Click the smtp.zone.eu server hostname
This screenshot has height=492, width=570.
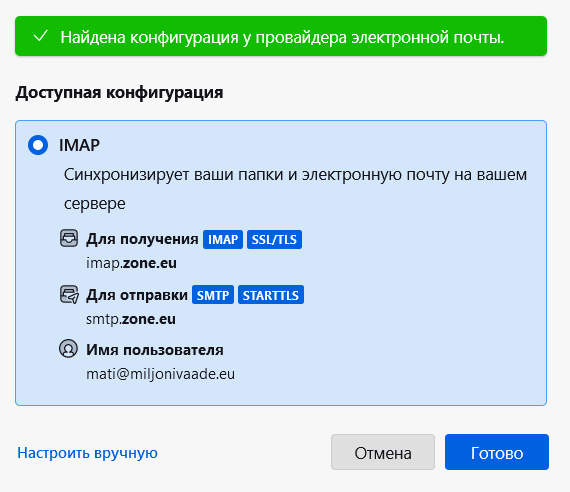click(131, 319)
